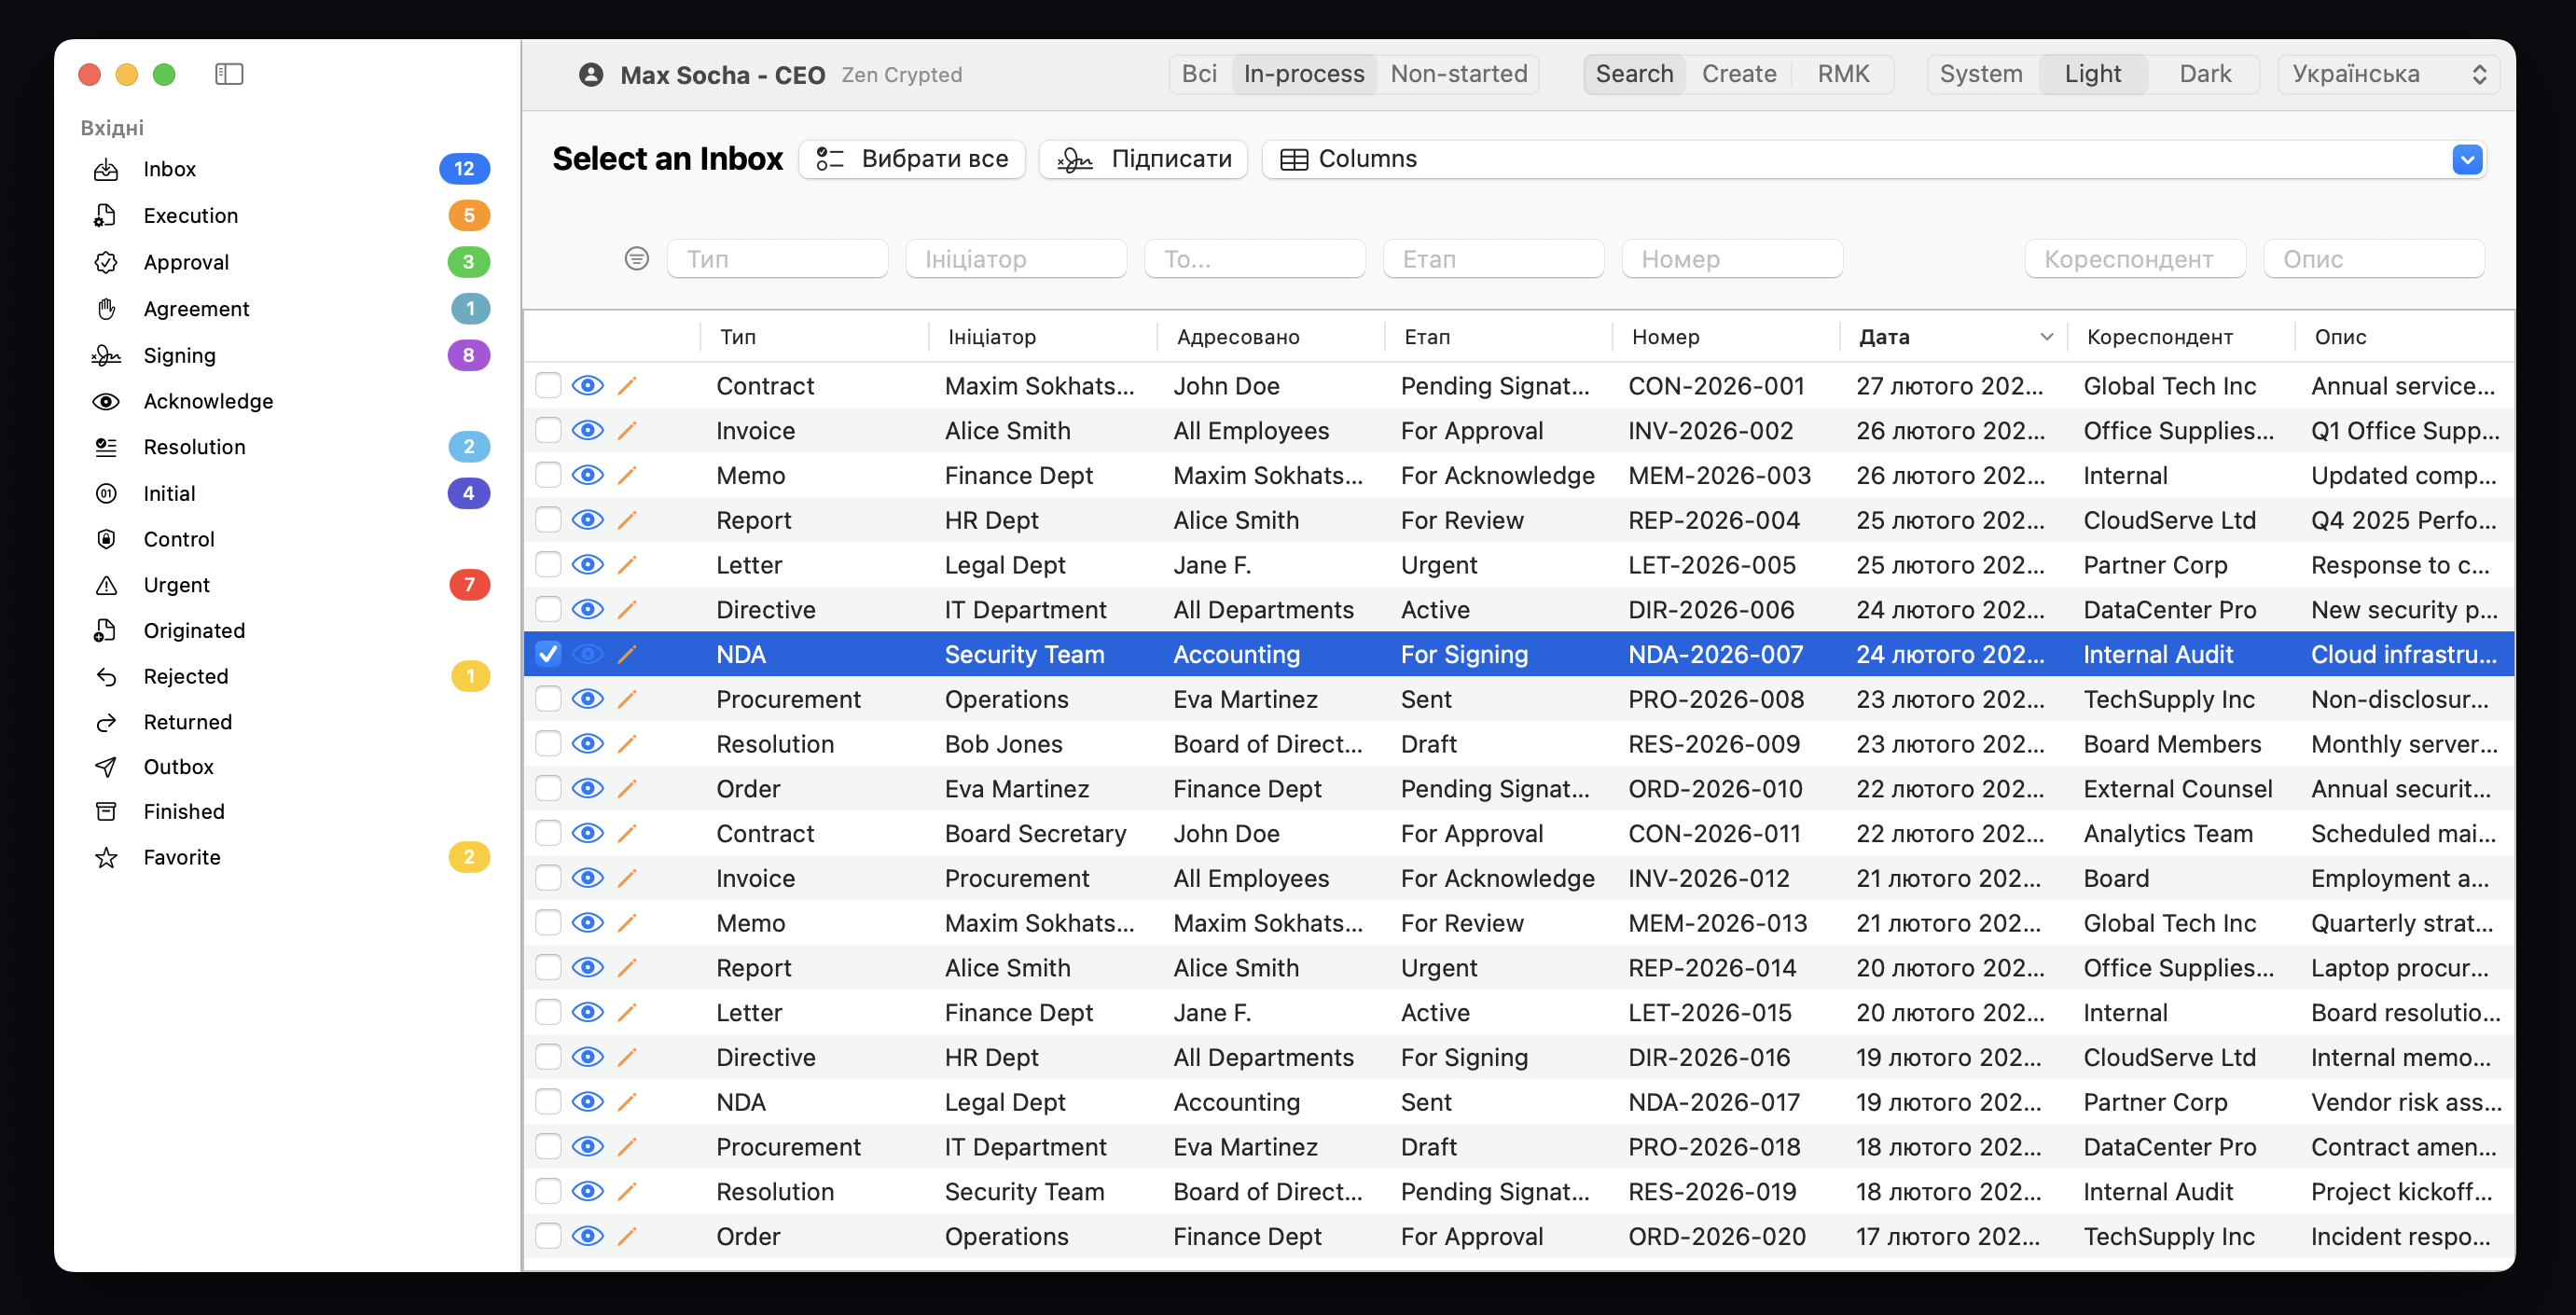Viewport: 2576px width, 1315px height.
Task: Open the Outbox paper plane icon
Action: [106, 767]
